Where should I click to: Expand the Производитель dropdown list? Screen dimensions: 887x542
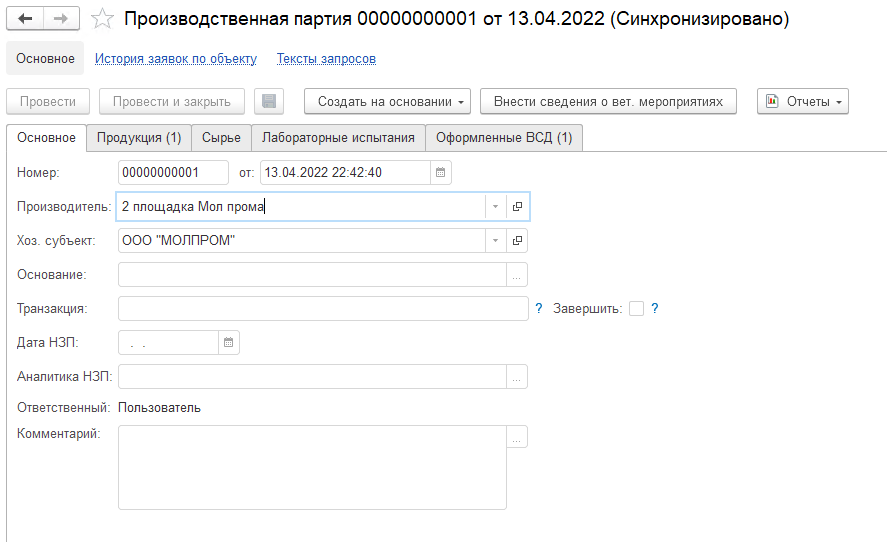496,207
